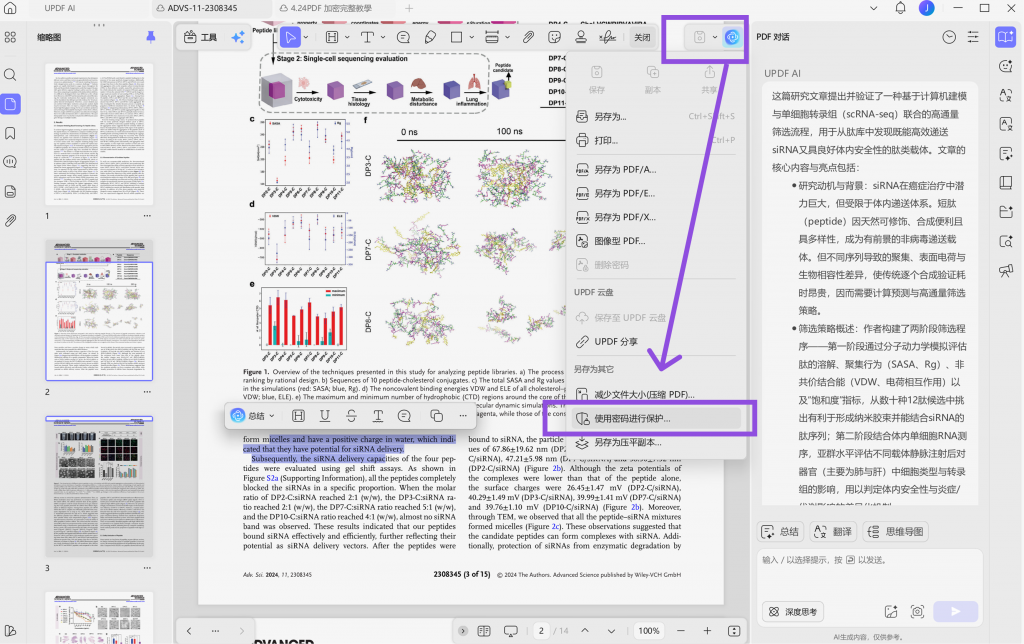The height and width of the screenshot is (644, 1024).
Task: Click the AI sparkle icon beside 工具
Action: pyautogui.click(x=238, y=37)
